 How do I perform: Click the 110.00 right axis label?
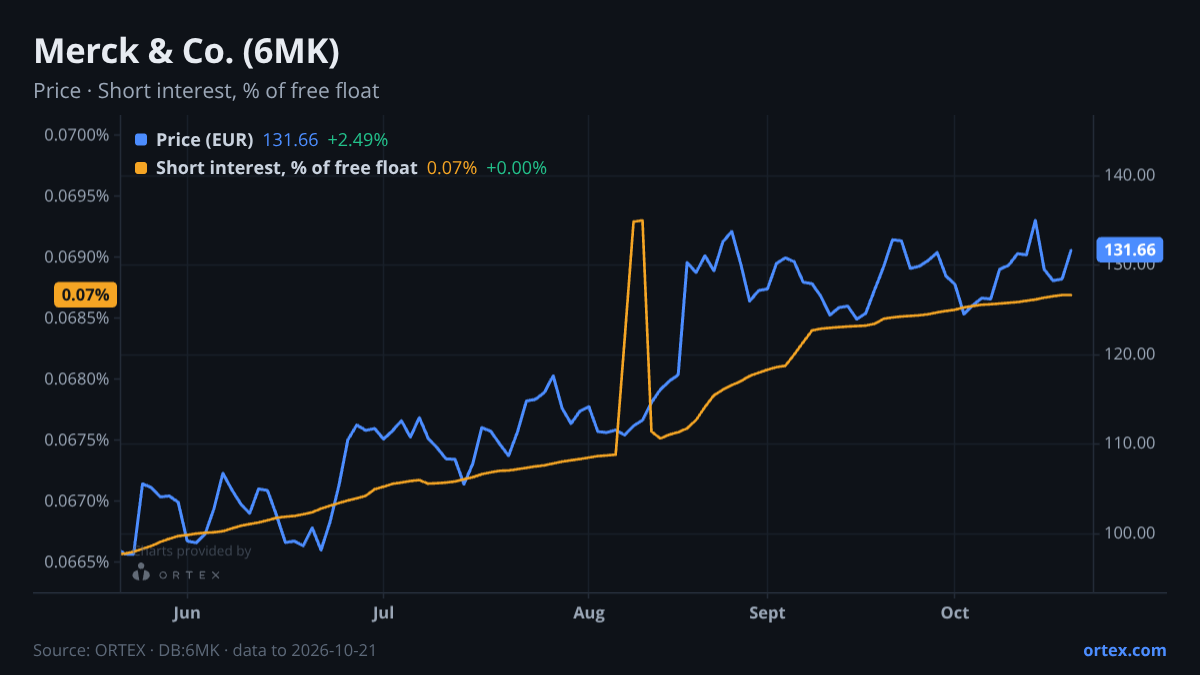(1132, 443)
